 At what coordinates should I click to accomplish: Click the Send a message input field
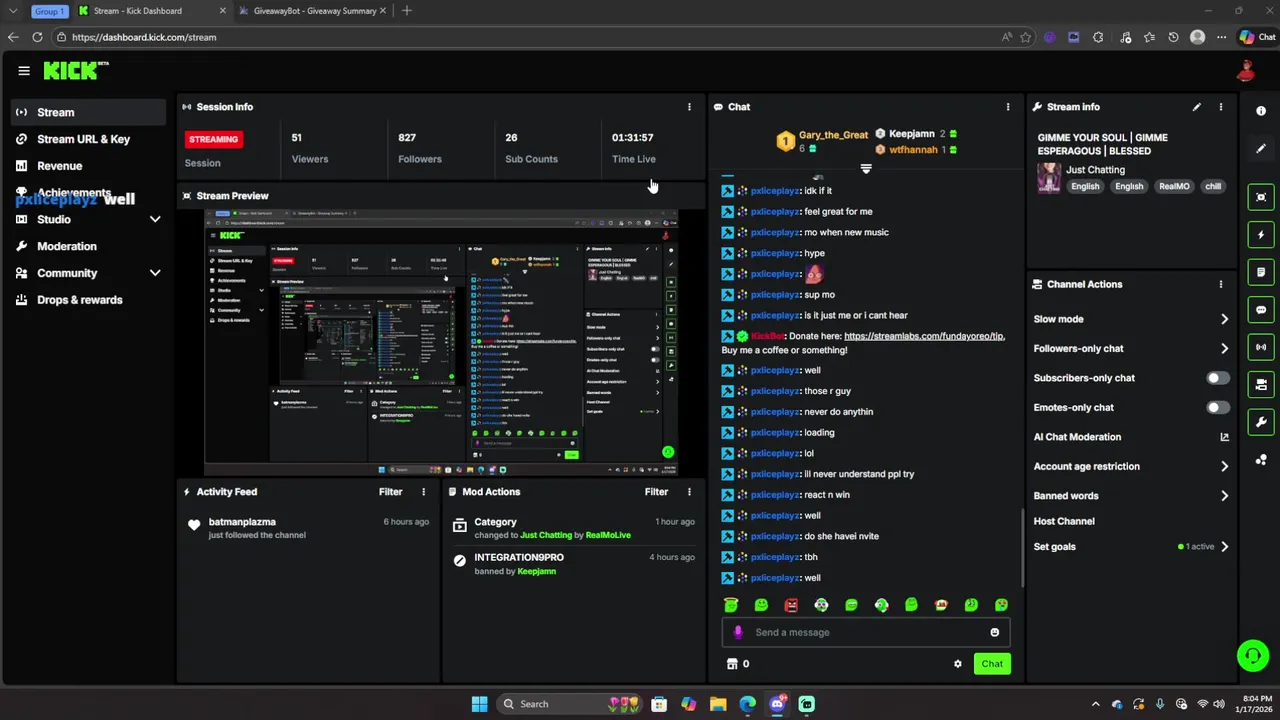tap(866, 632)
